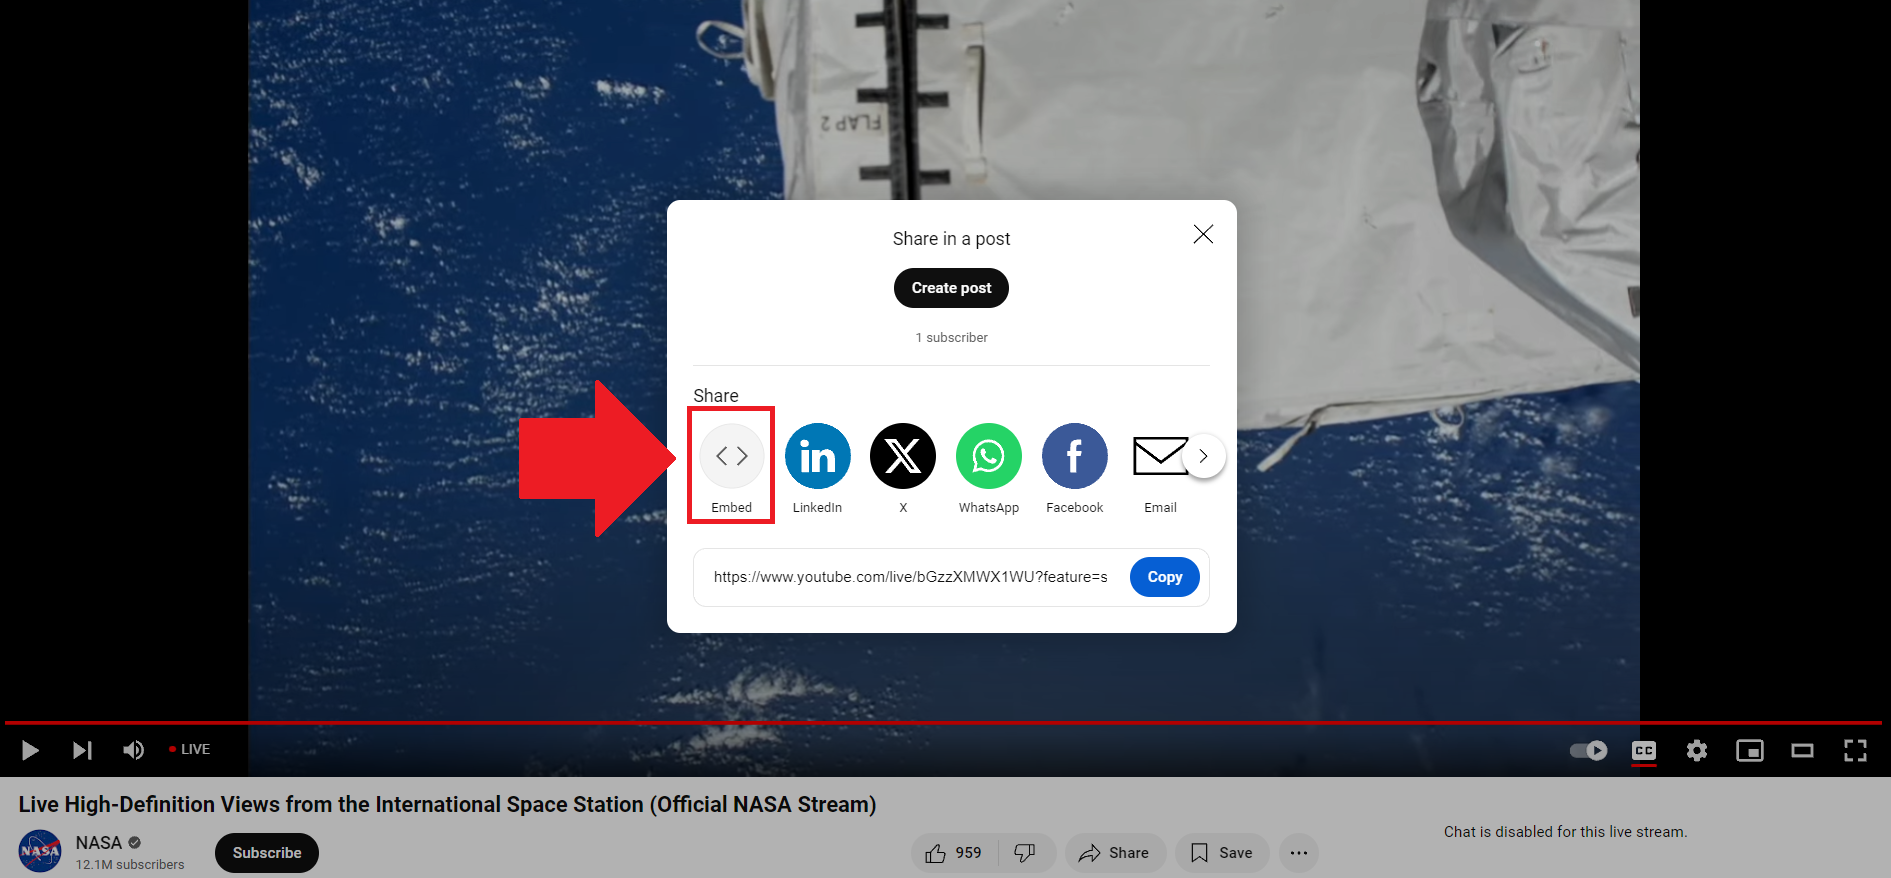Share the video via WhatsApp
Image resolution: width=1891 pixels, height=878 pixels.
[x=989, y=456]
